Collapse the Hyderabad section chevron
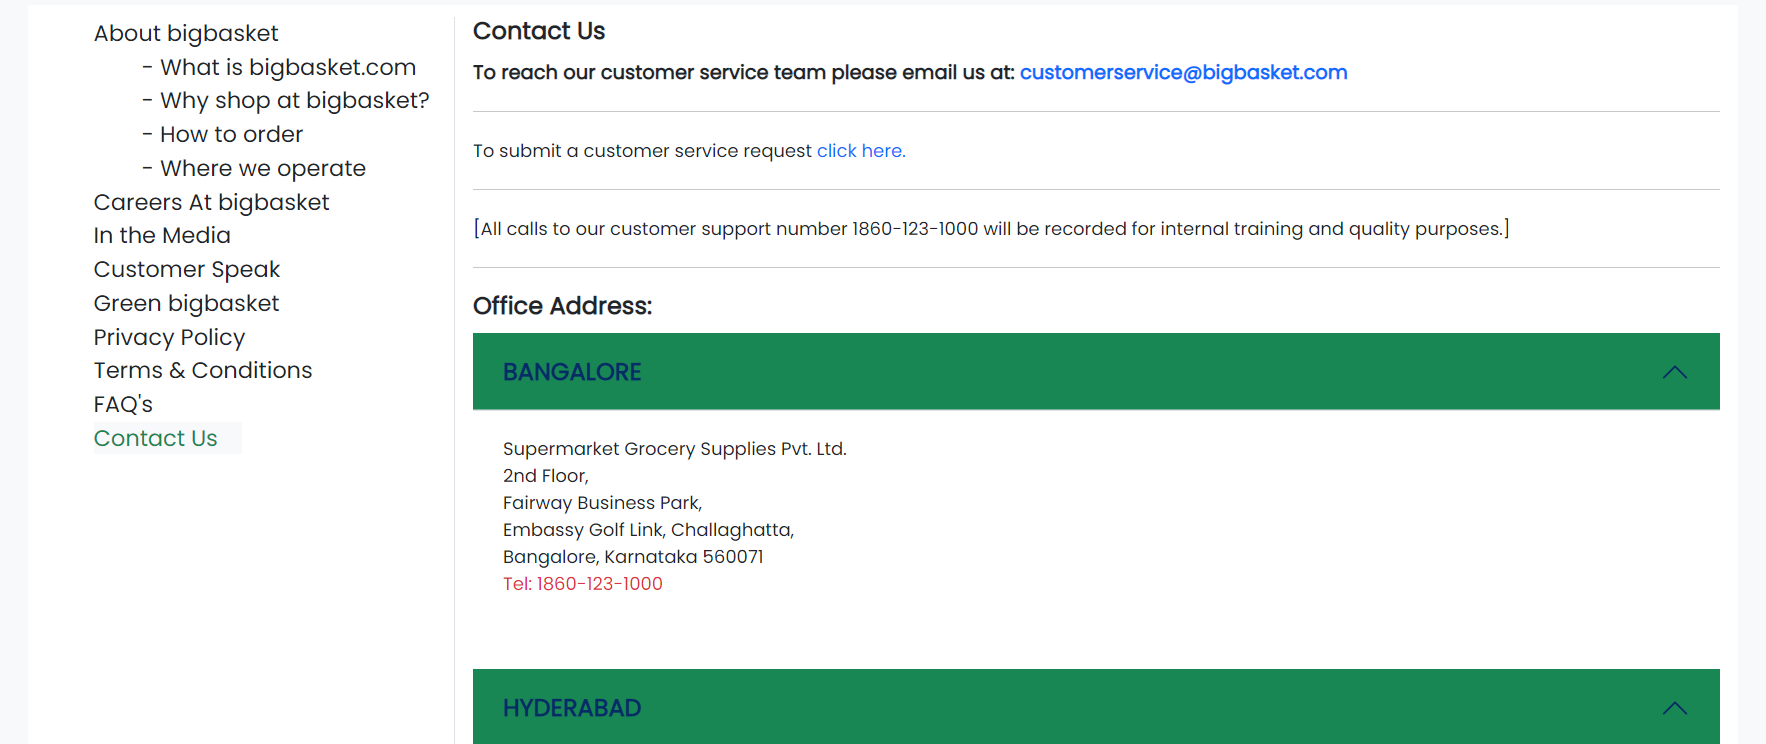Viewport: 1766px width, 744px height. (x=1674, y=708)
